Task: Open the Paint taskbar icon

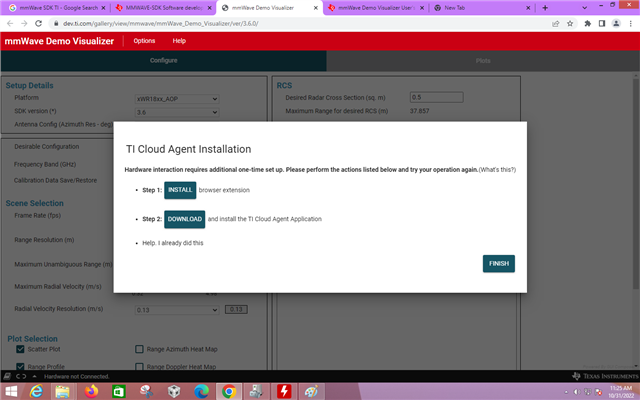Action: (x=311, y=392)
